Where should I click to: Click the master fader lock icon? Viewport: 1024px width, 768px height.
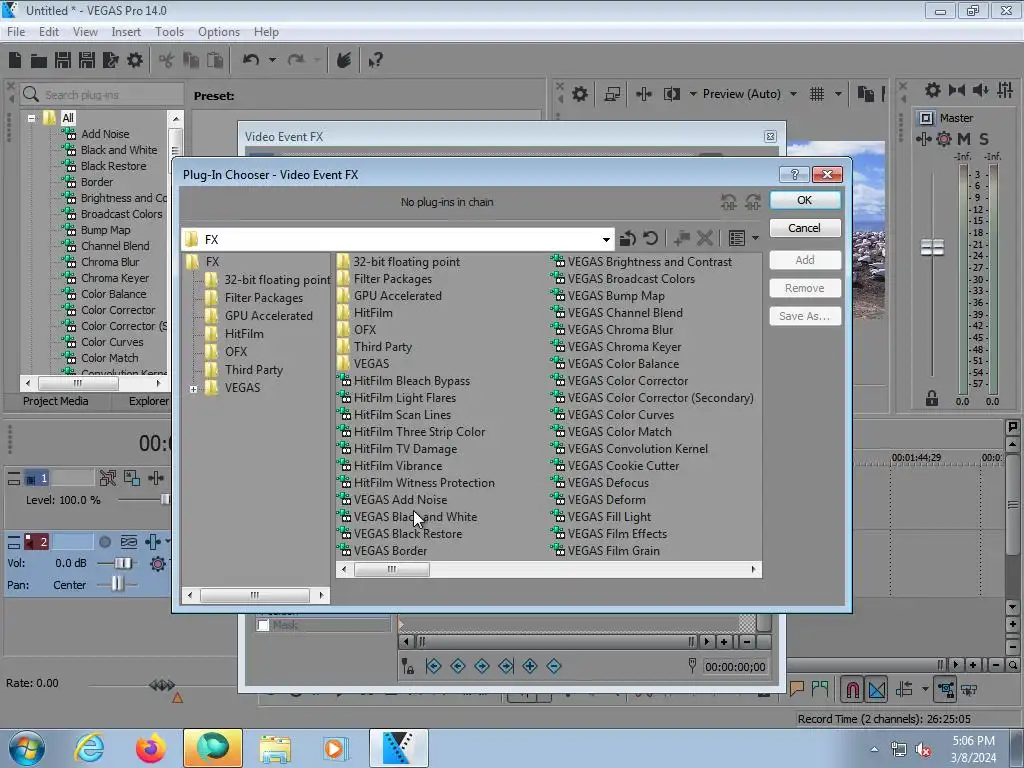(932, 398)
